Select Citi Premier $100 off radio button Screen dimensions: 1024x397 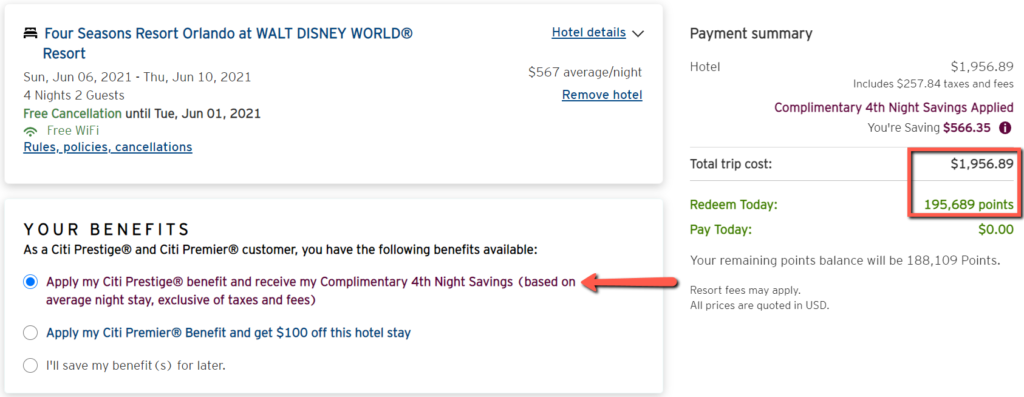coord(30,333)
